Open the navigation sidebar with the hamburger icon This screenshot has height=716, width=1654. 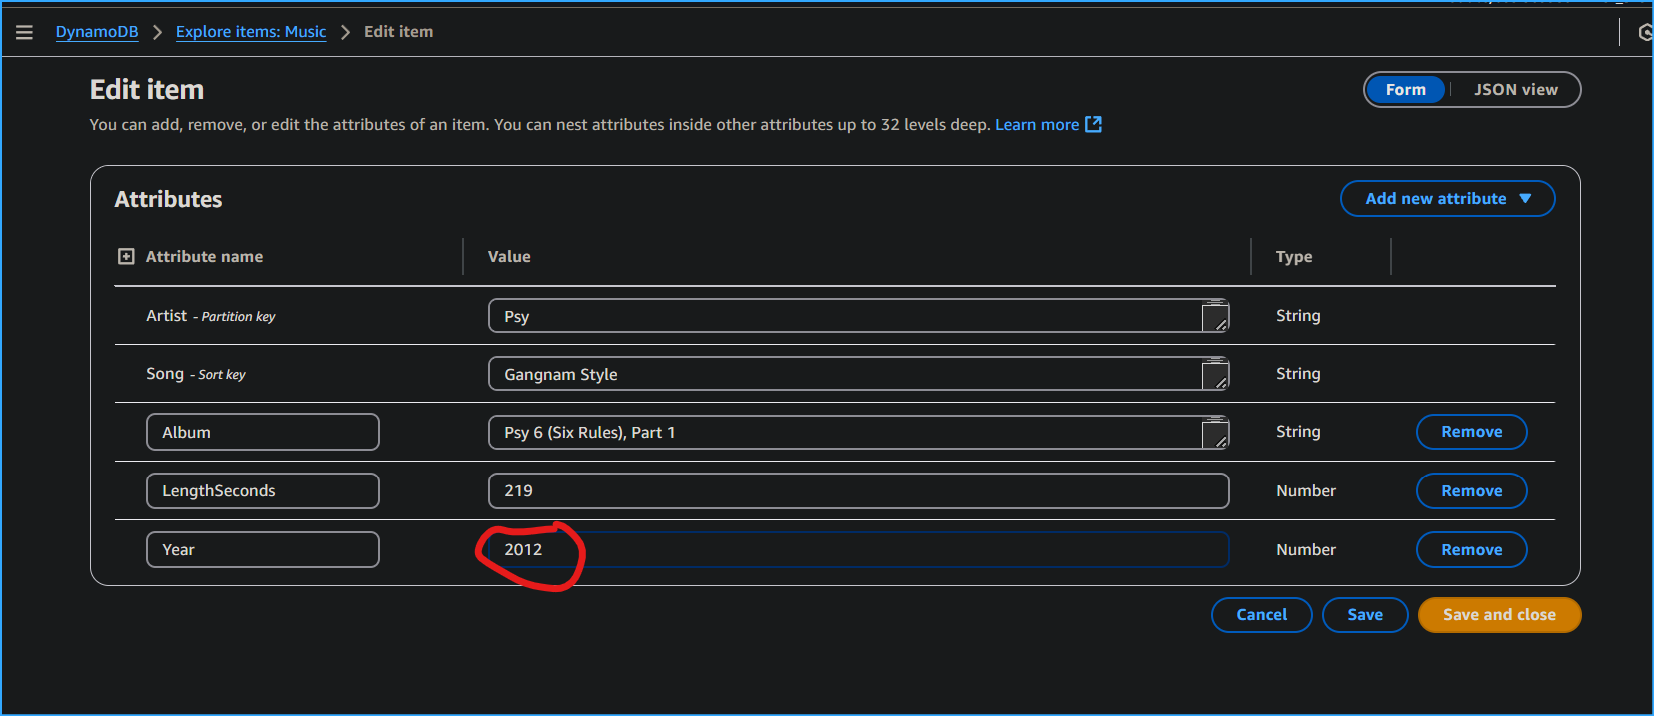(x=24, y=31)
